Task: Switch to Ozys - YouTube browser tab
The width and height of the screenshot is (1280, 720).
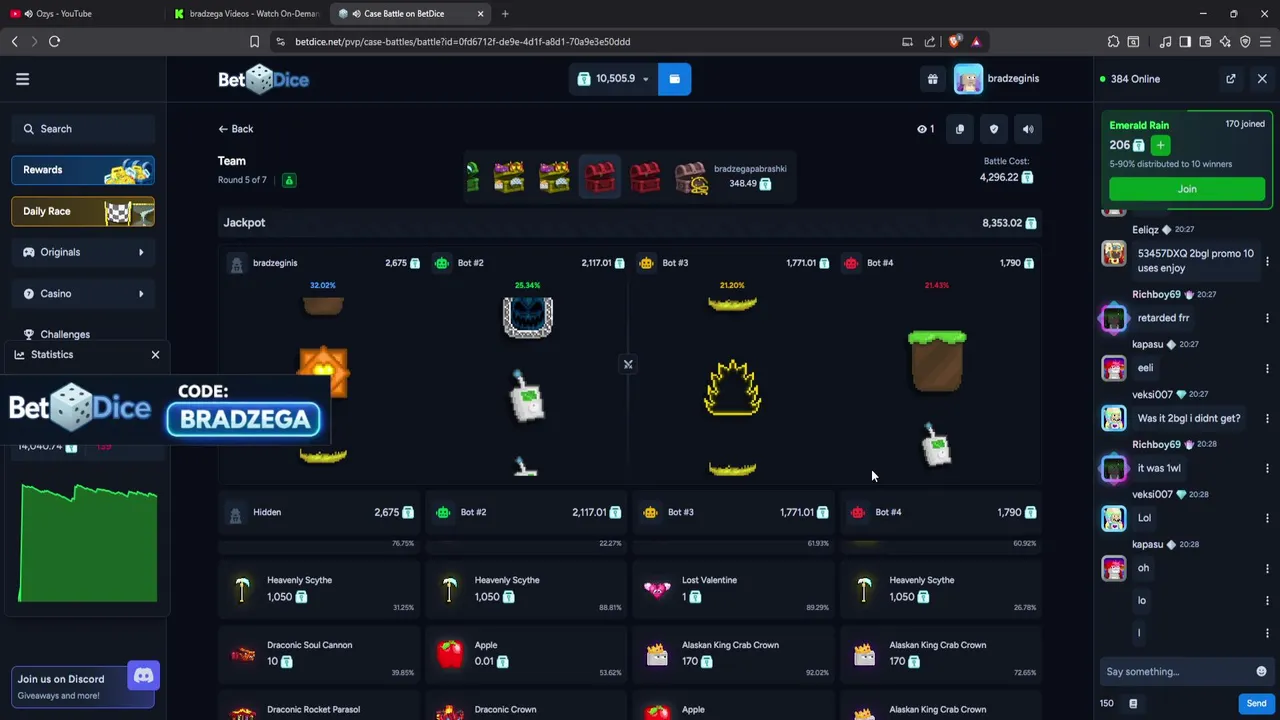Action: point(80,14)
